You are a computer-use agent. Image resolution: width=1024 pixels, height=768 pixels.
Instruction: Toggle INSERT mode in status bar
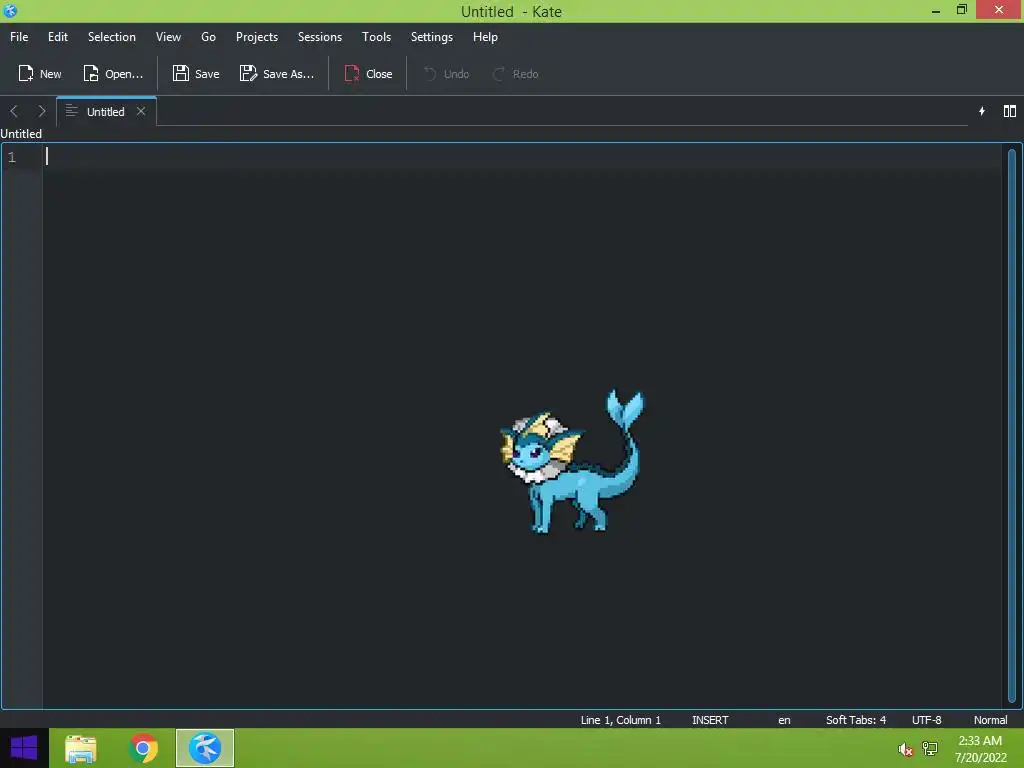(710, 720)
